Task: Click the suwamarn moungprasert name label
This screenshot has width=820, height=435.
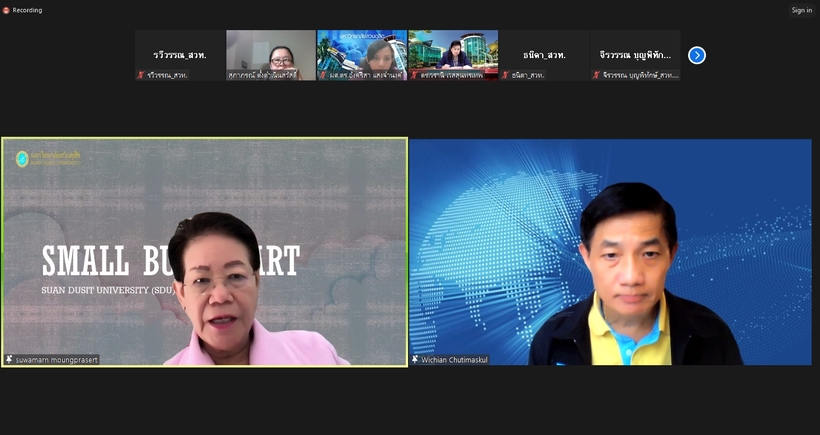Action: 56,360
